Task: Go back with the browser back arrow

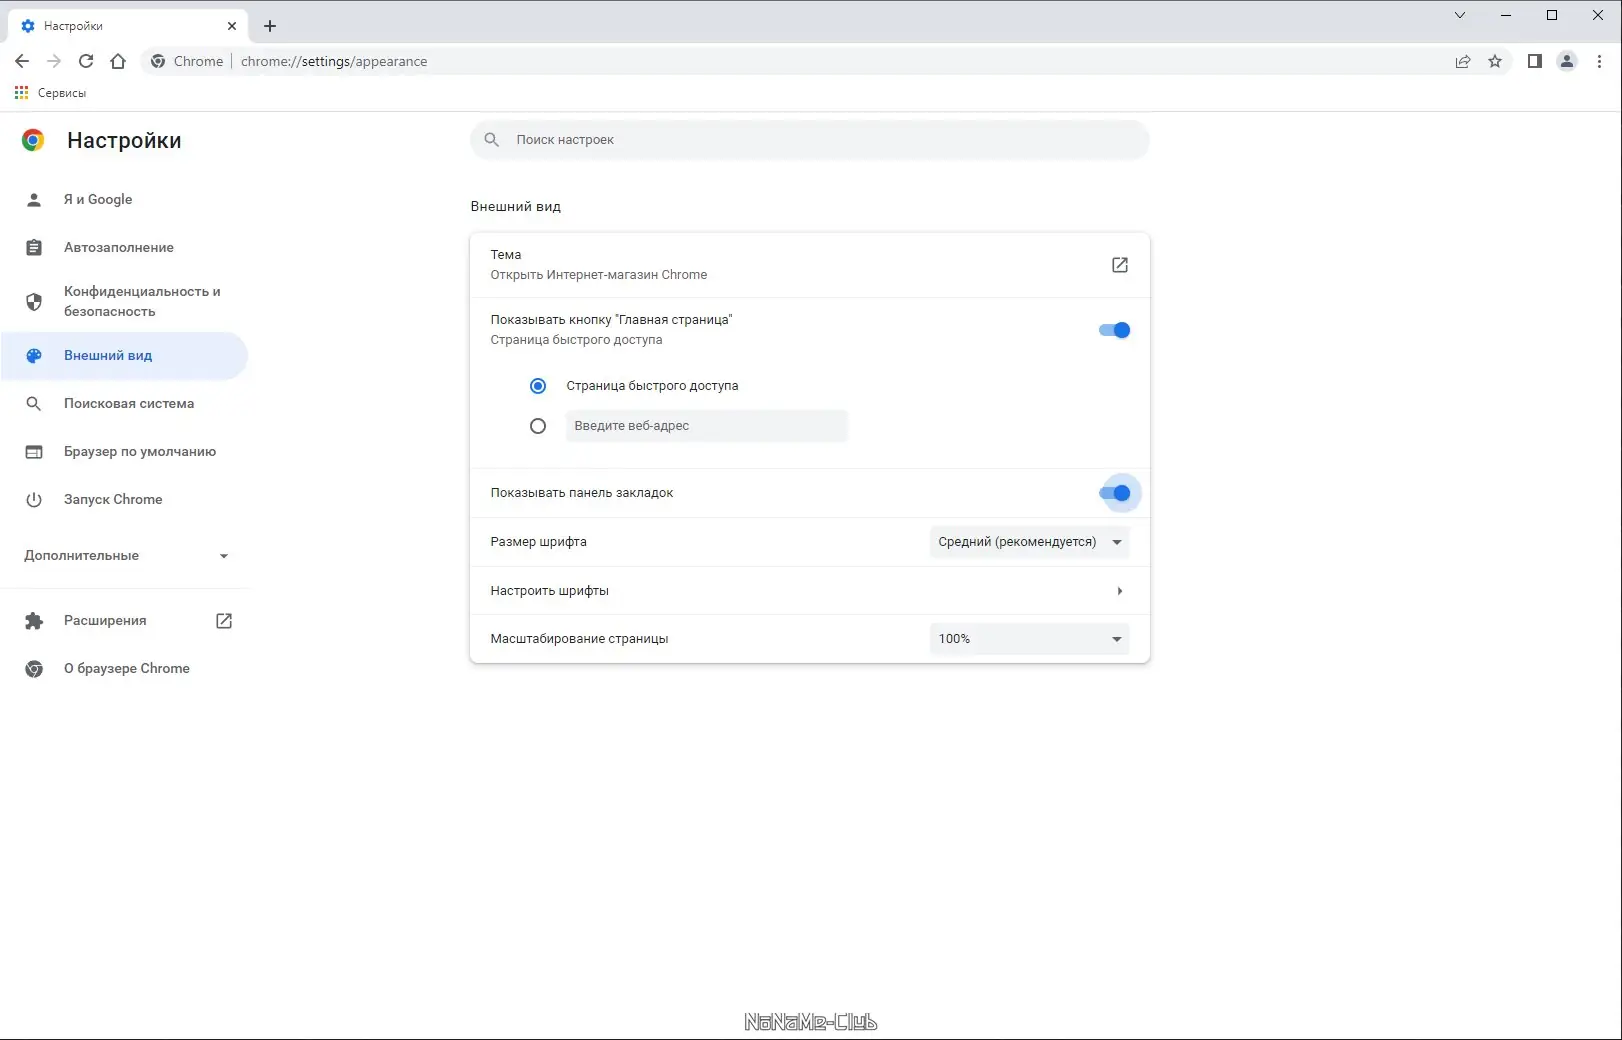Action: pyautogui.click(x=22, y=61)
